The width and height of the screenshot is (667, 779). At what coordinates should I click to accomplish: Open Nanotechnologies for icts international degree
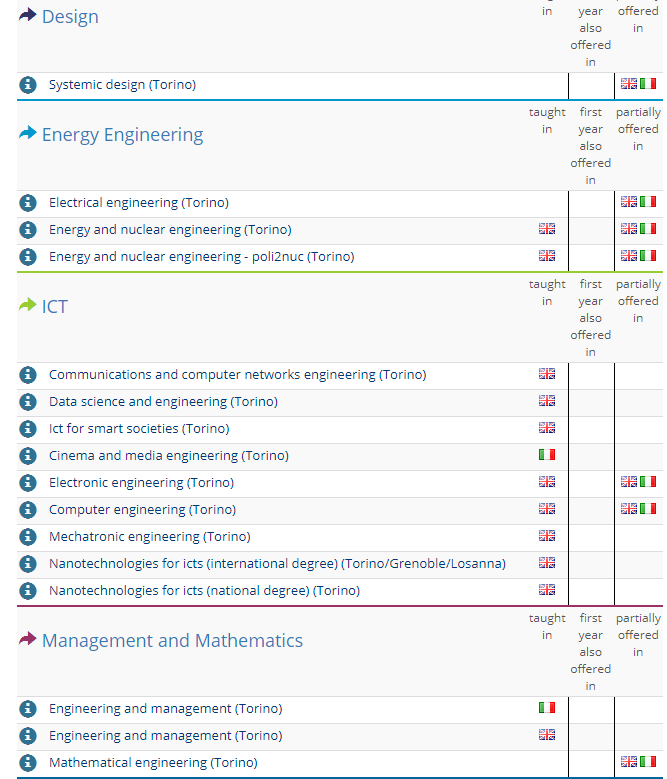pos(277,564)
